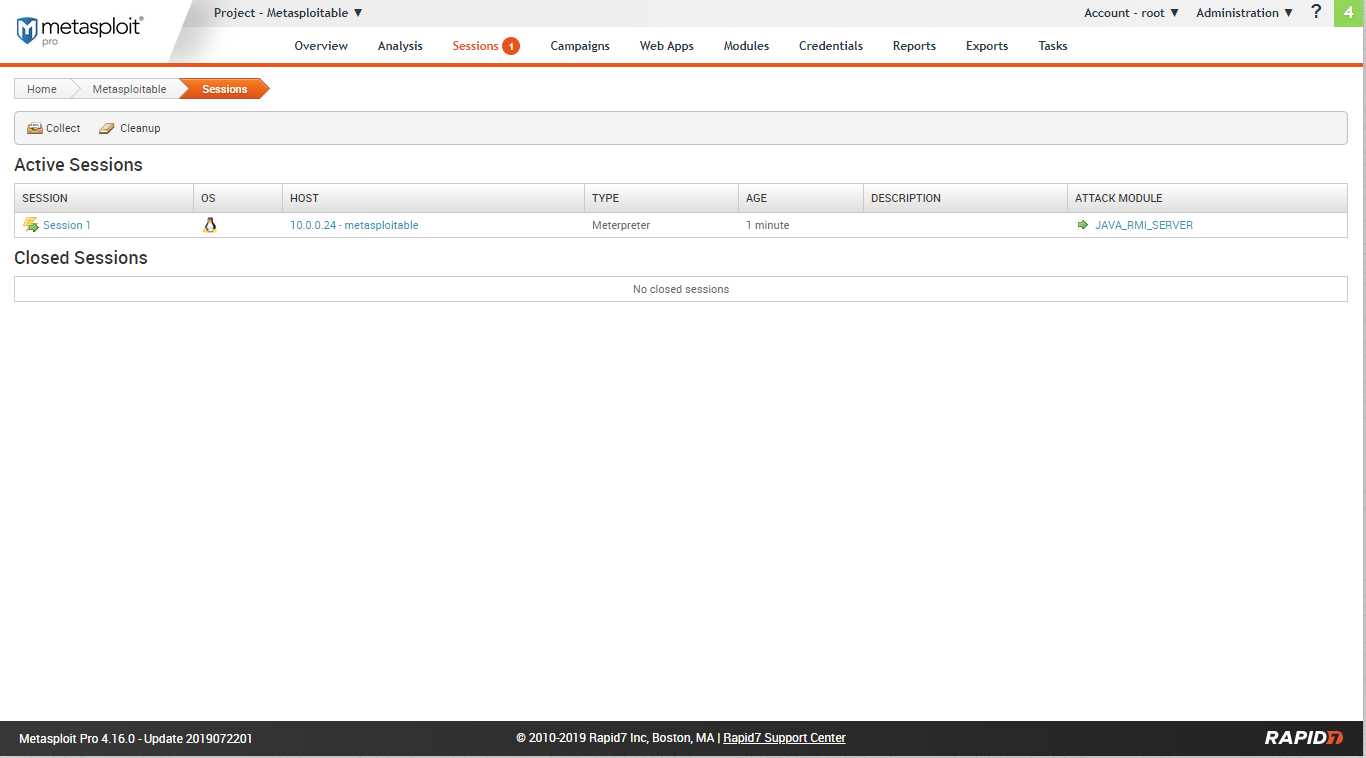Open the Overview tab

tap(321, 46)
